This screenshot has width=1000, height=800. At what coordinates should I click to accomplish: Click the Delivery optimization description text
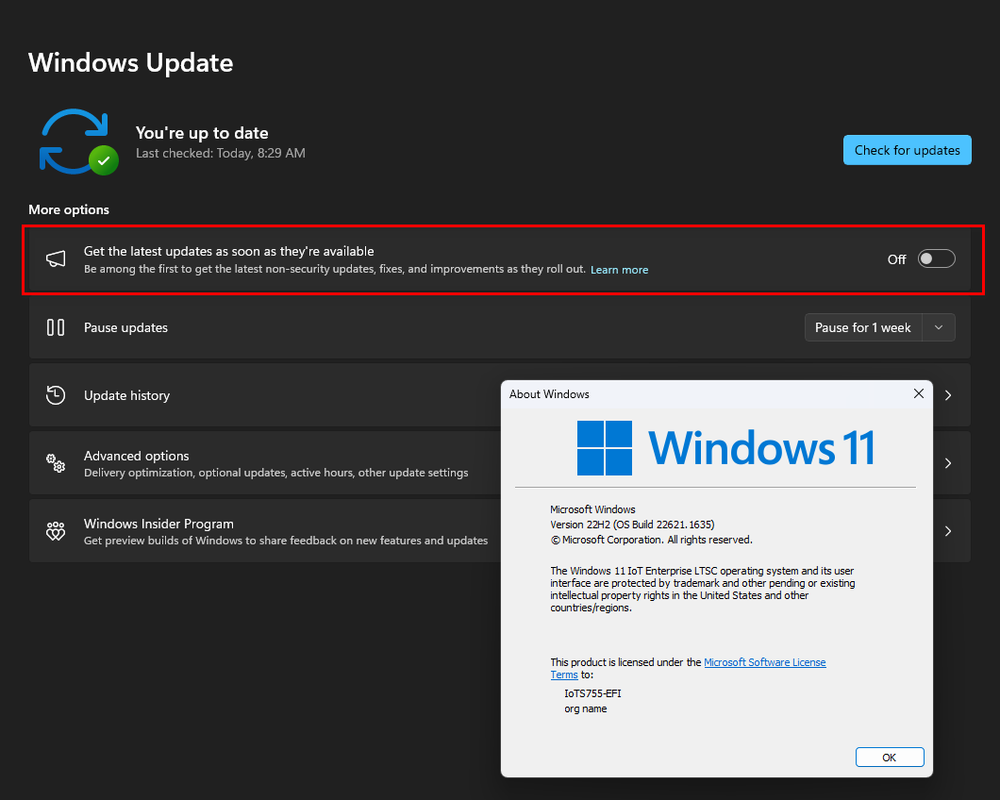pyautogui.click(x=276, y=473)
